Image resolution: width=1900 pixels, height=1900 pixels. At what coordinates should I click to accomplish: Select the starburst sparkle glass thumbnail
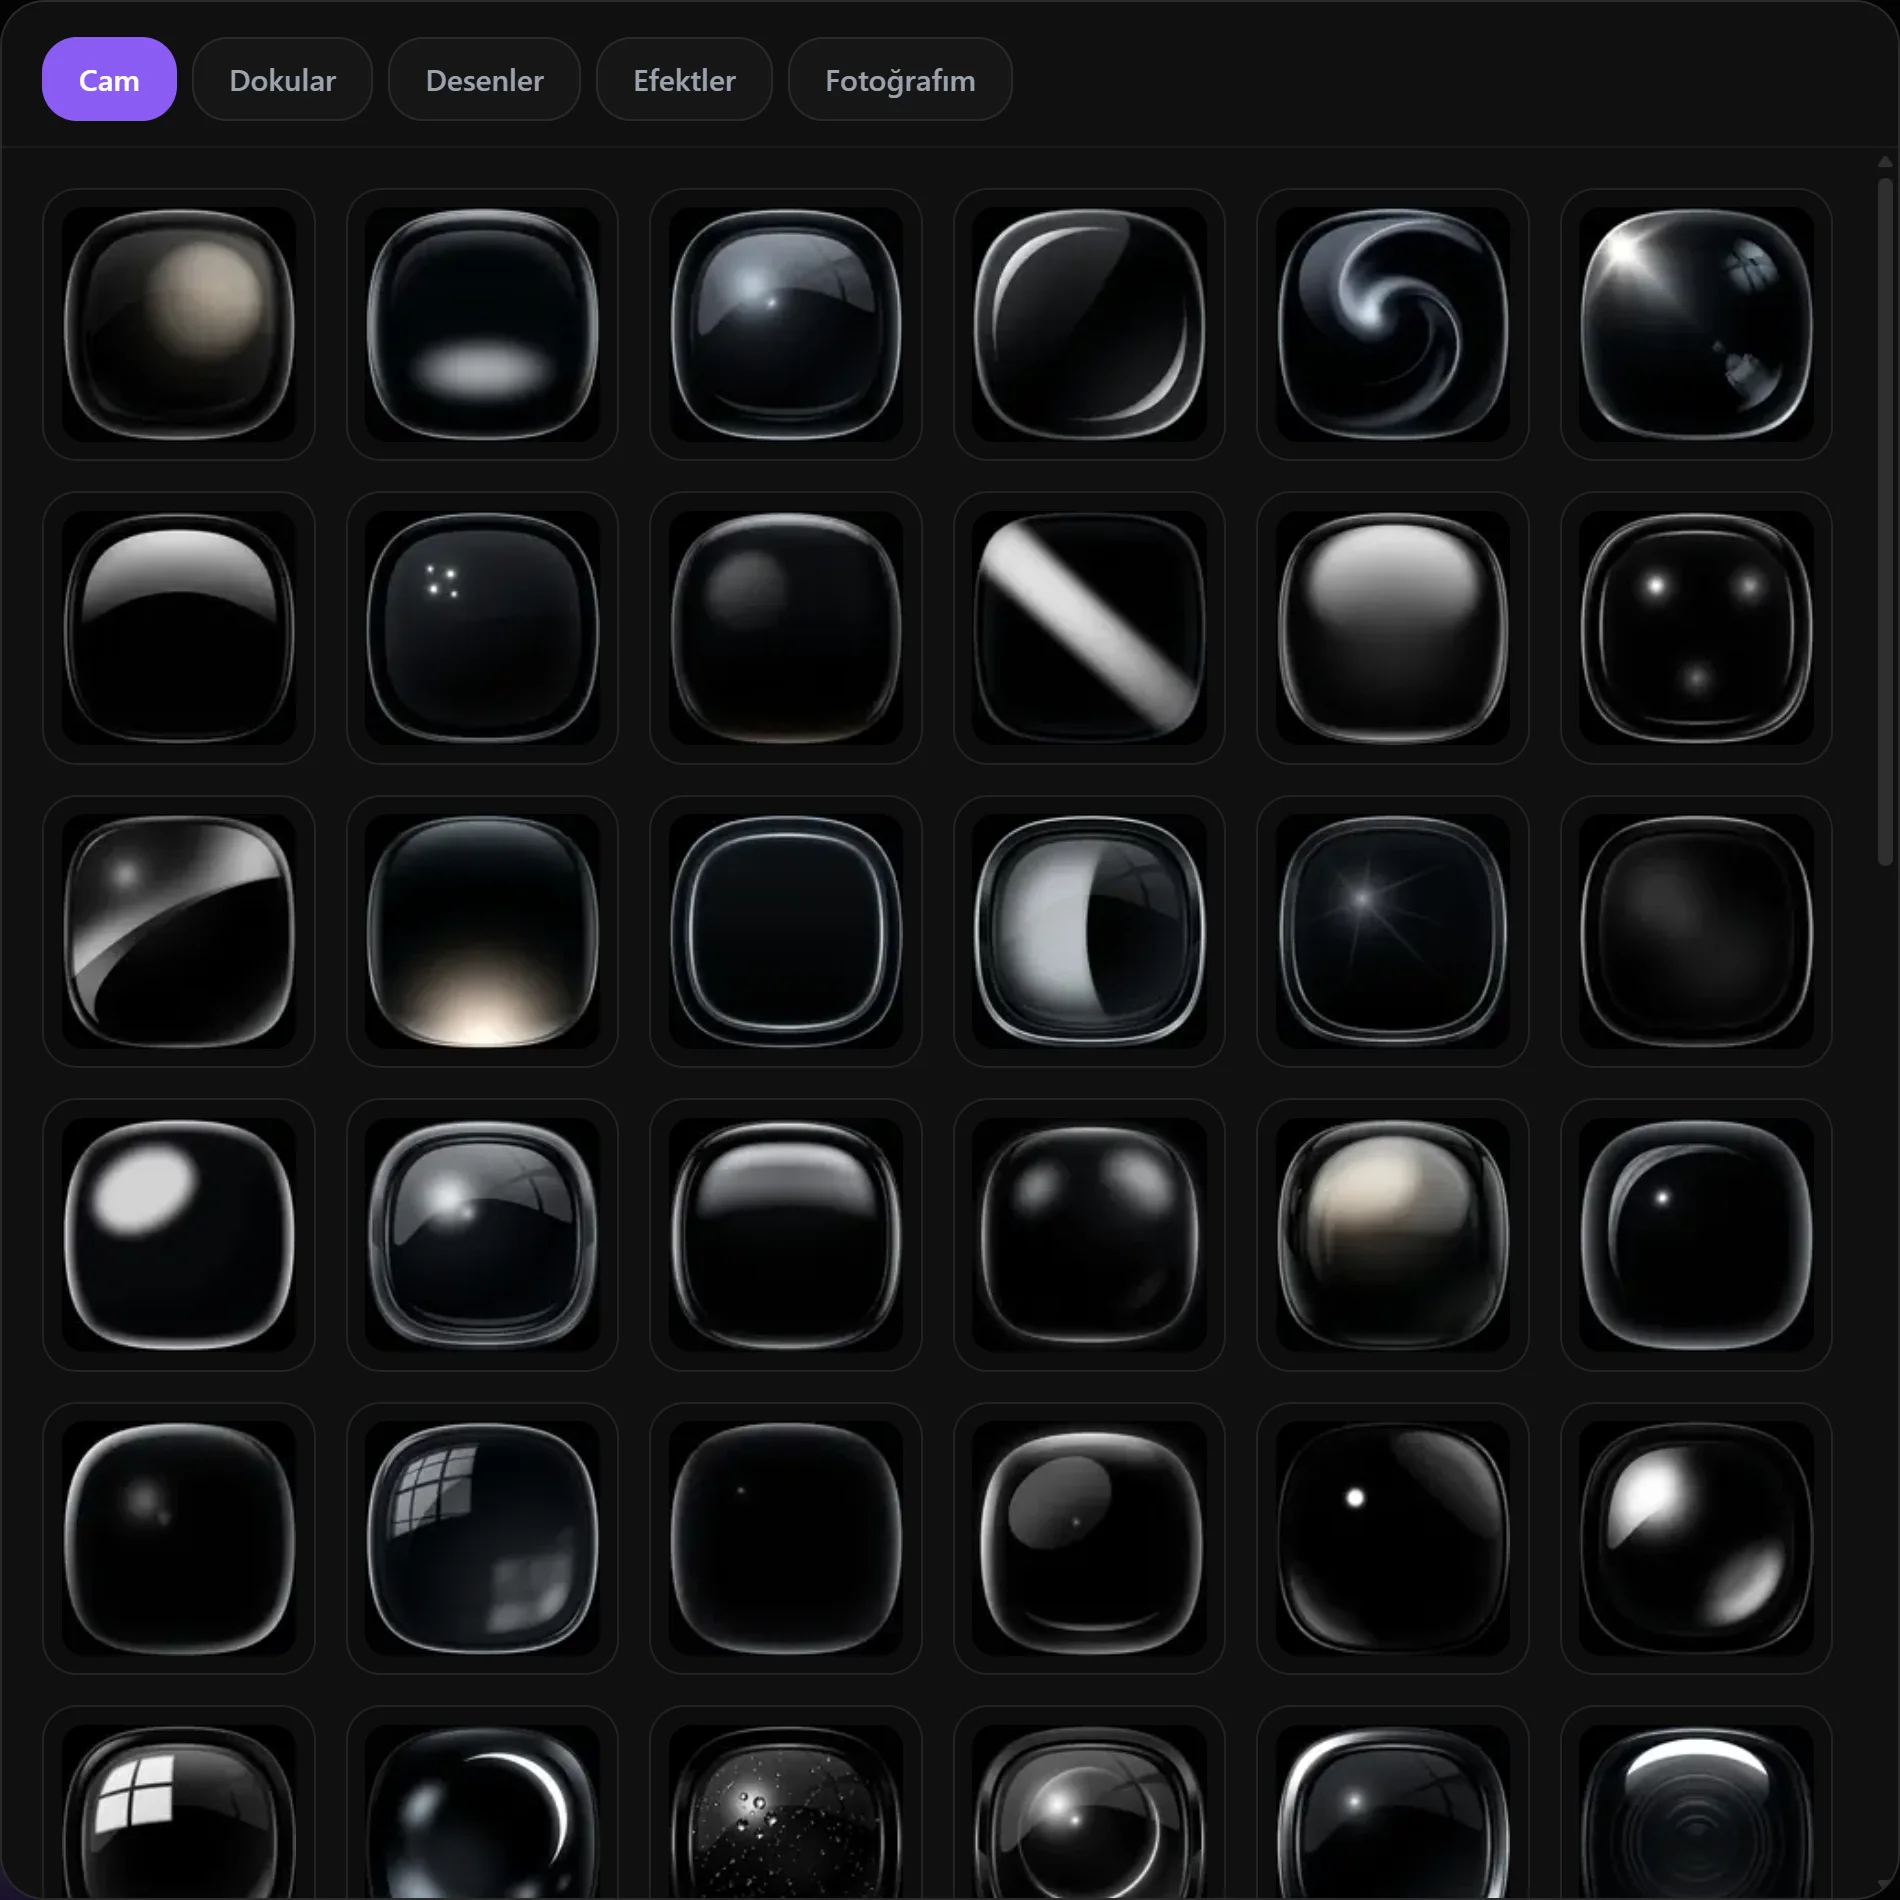pos(1393,931)
